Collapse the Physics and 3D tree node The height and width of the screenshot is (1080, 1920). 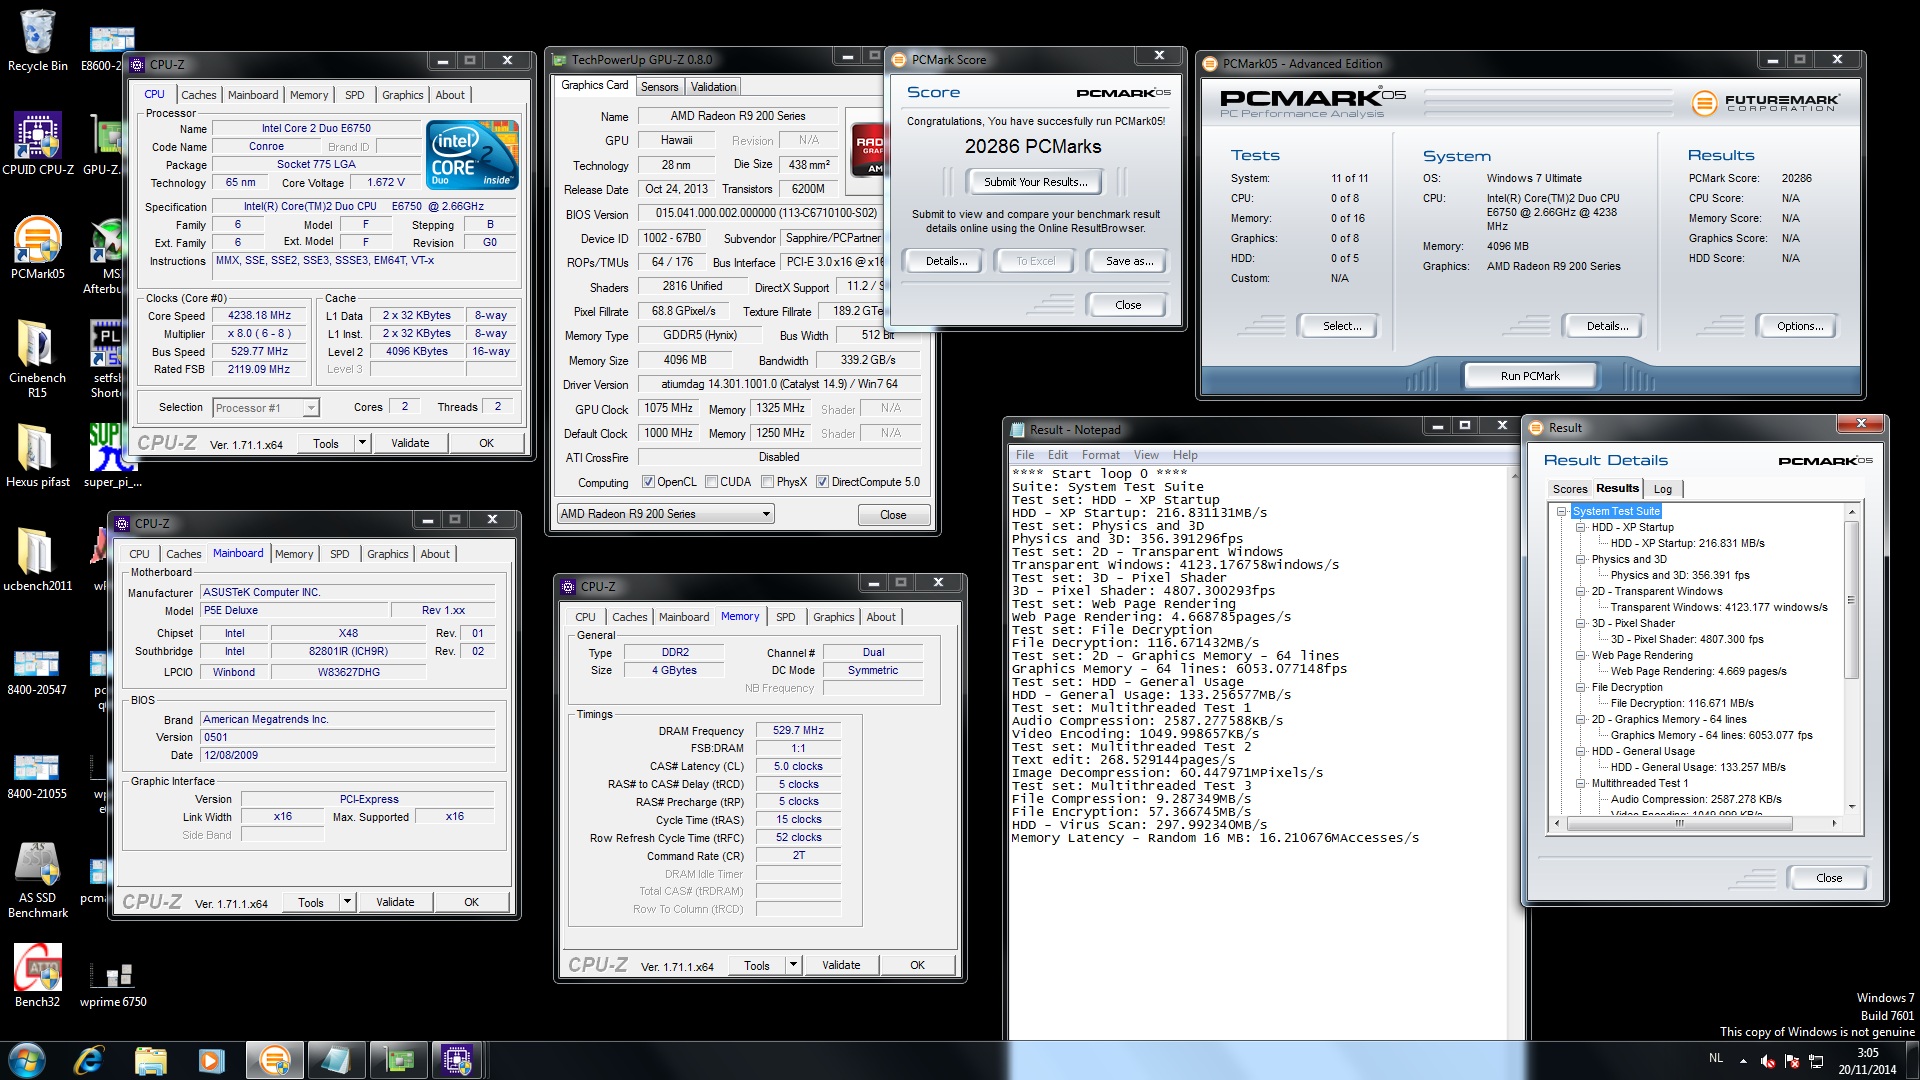(1580, 559)
